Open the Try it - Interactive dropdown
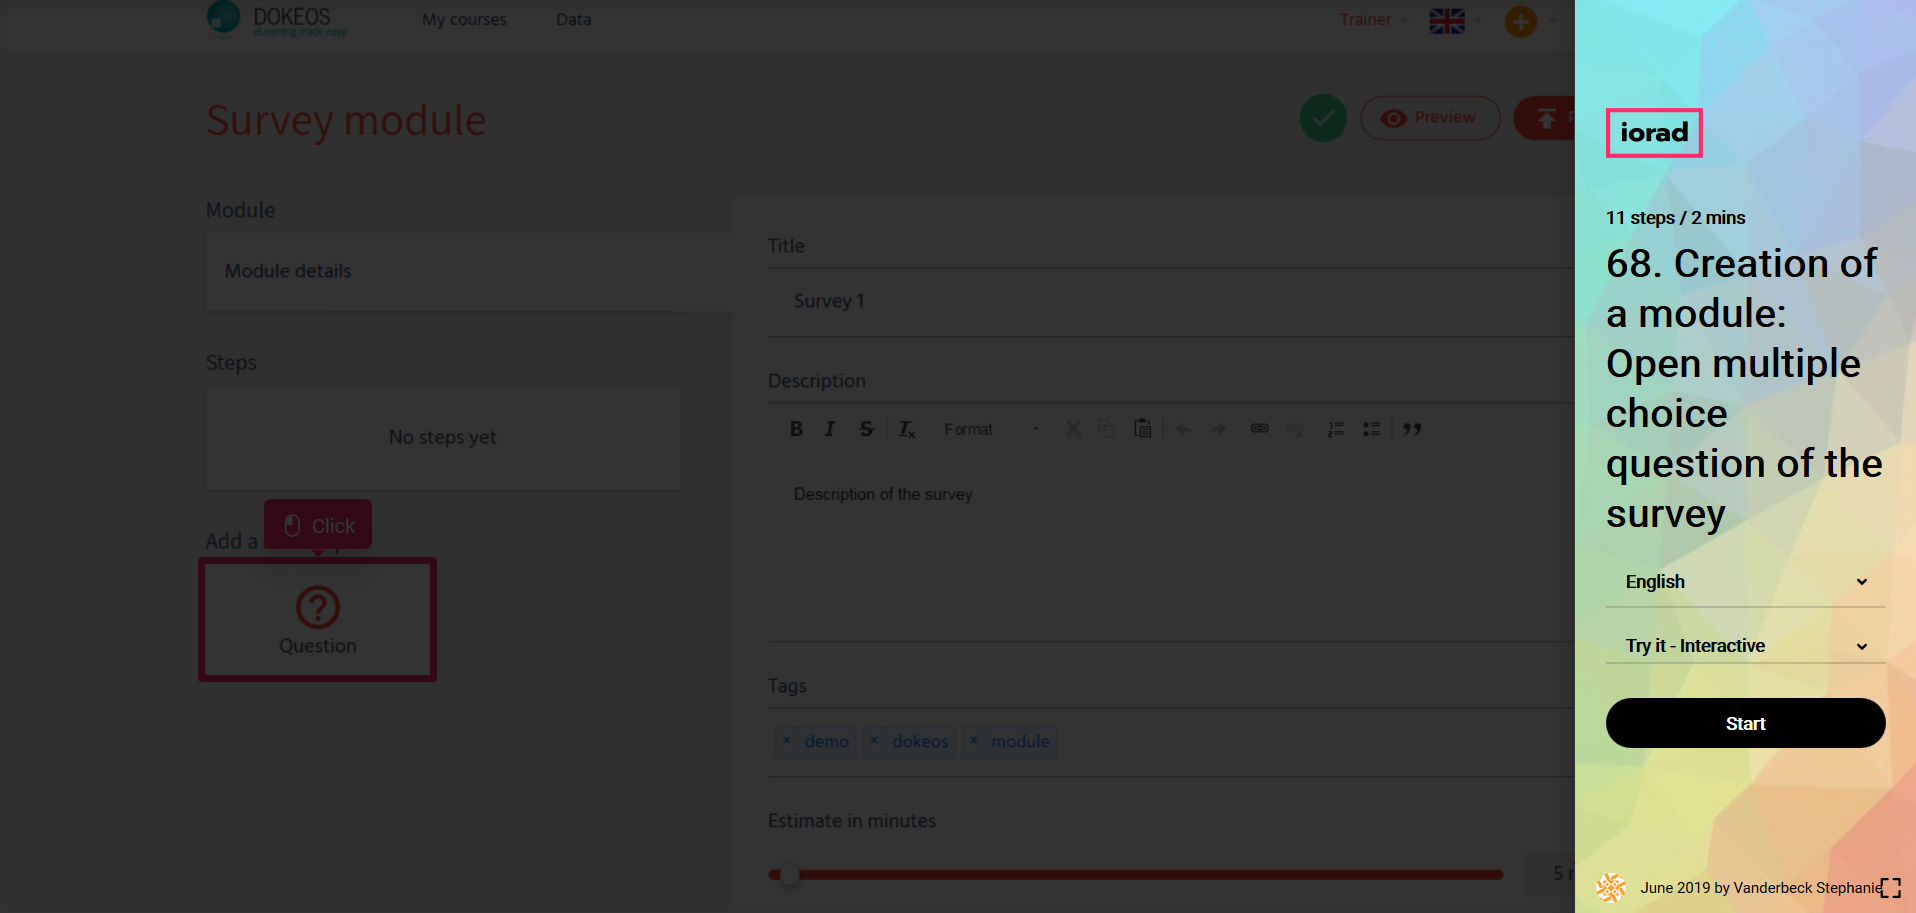Image resolution: width=1916 pixels, height=913 pixels. (1745, 646)
